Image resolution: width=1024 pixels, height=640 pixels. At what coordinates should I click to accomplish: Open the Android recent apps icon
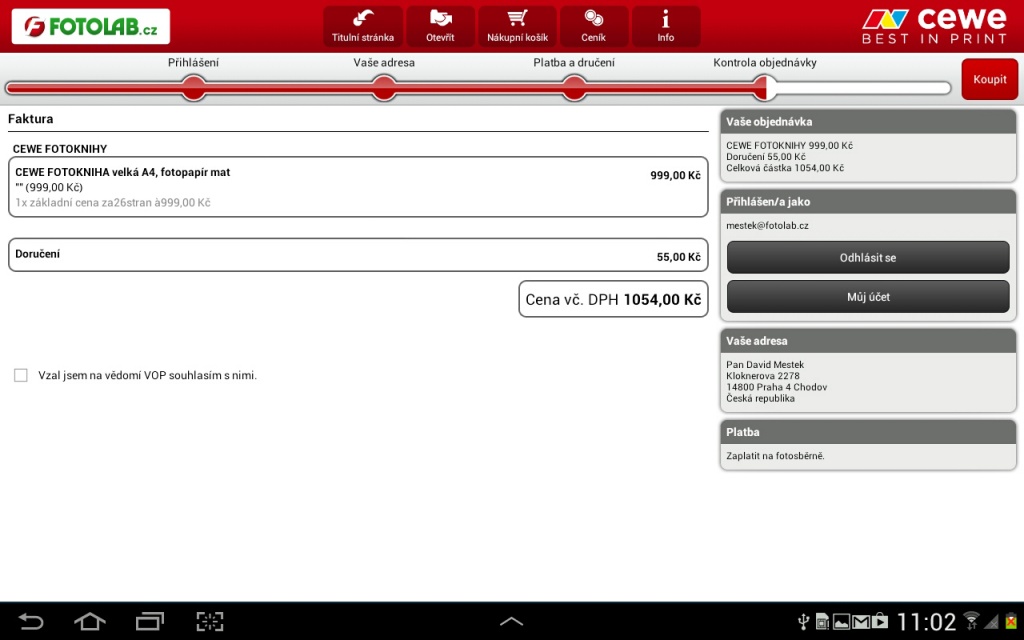[150, 621]
